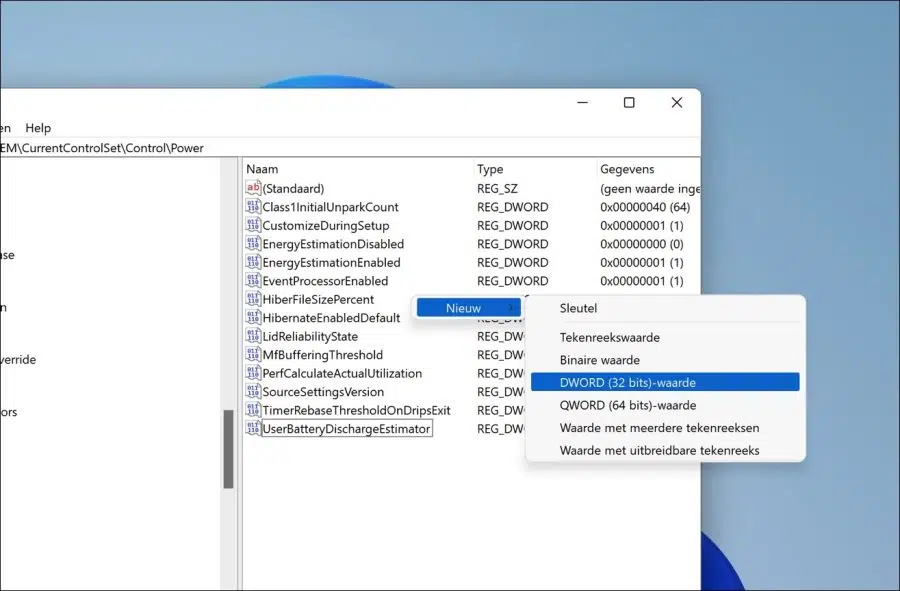Close the Registry Editor window
The image size is (900, 591).
[x=677, y=102]
